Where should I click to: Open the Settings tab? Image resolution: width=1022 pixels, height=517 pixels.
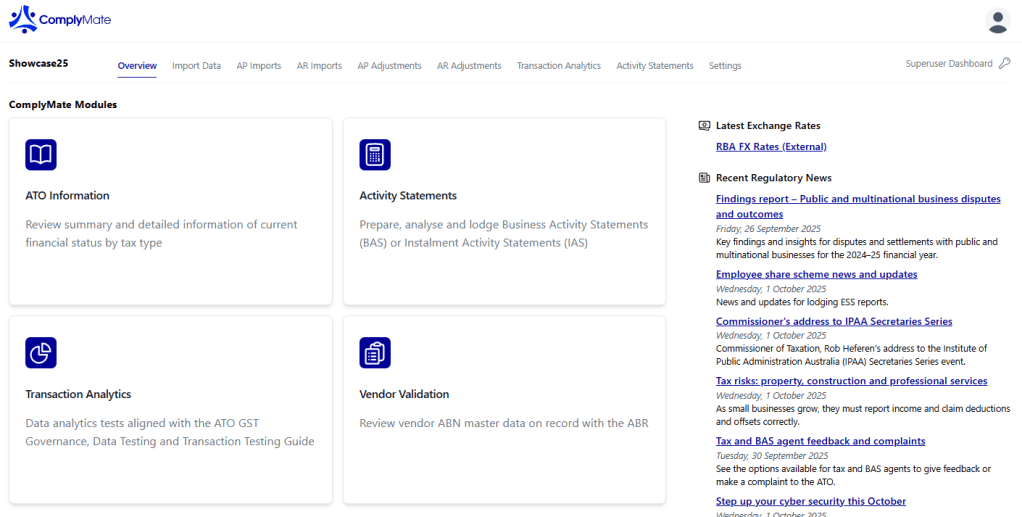click(x=725, y=66)
